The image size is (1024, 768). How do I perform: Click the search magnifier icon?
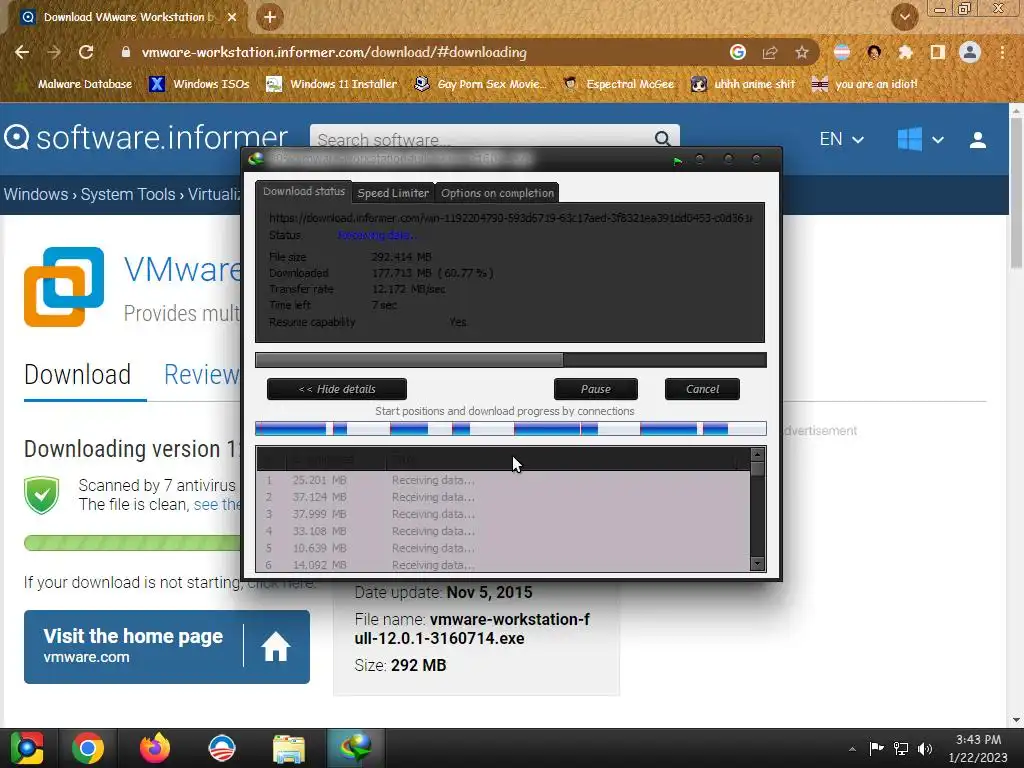[x=662, y=138]
